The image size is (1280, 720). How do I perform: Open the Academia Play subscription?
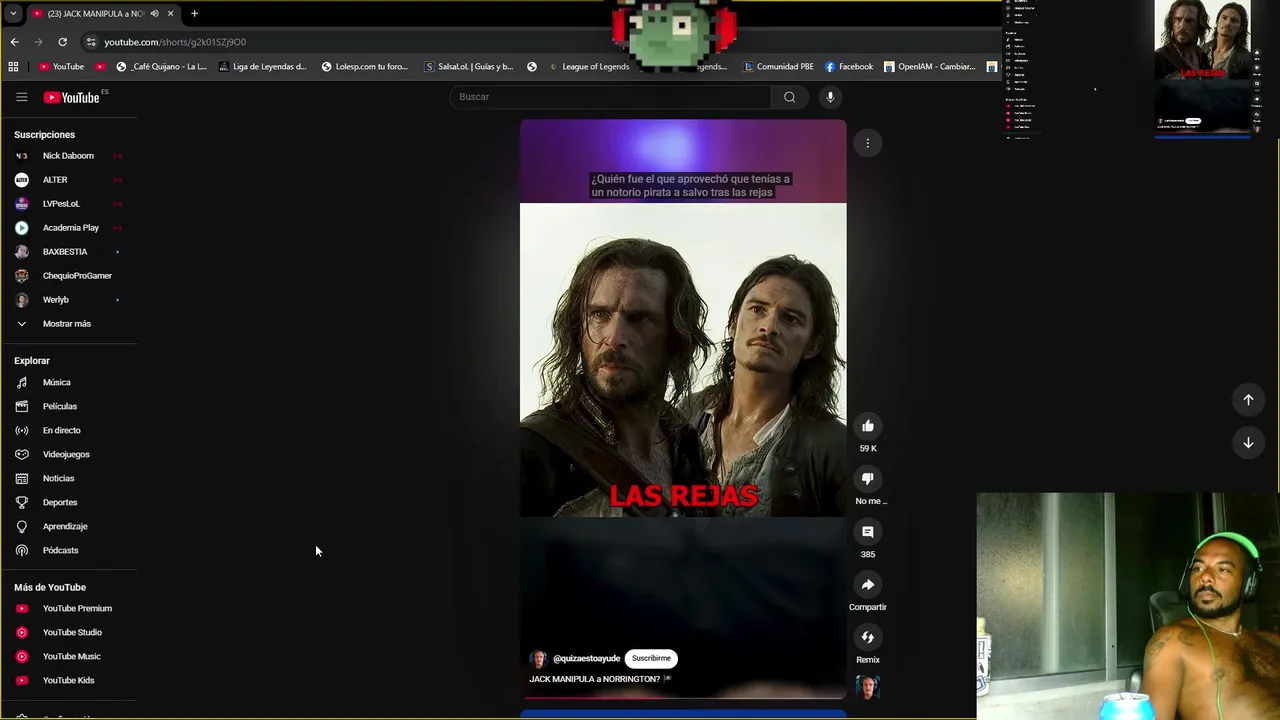[x=70, y=228]
